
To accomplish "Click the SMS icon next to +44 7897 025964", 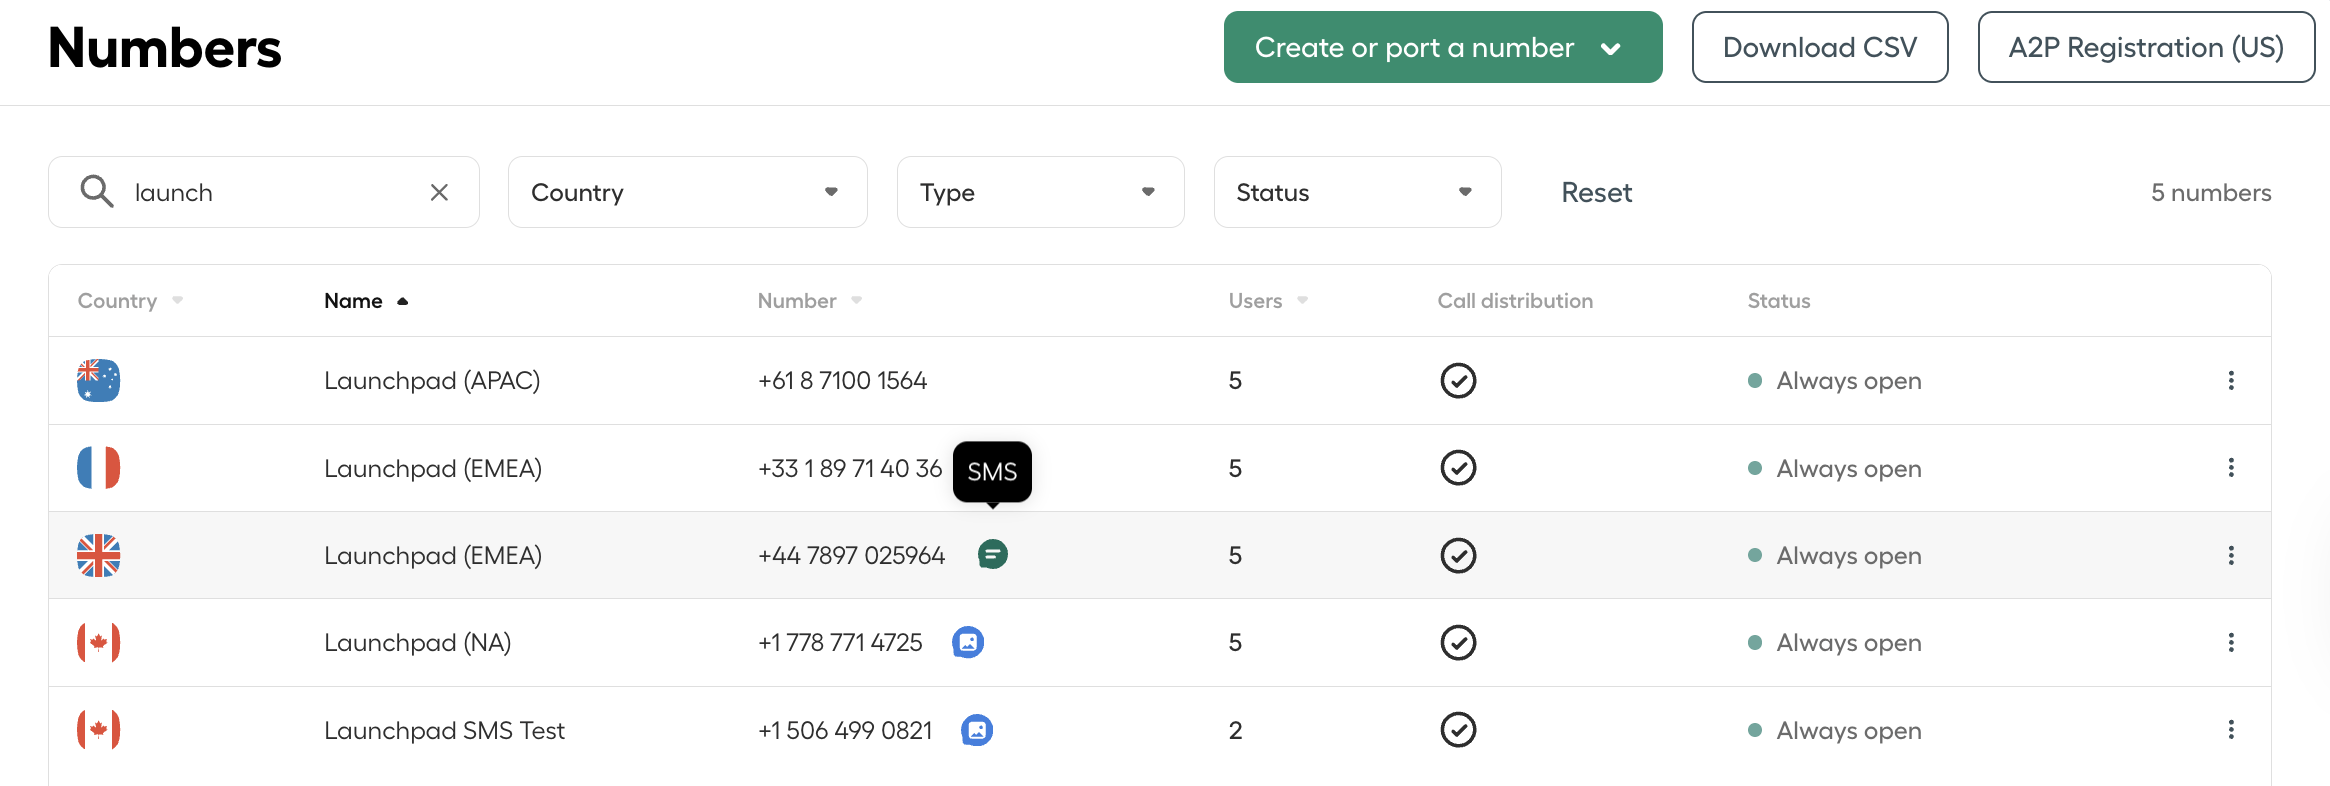I will point(992,554).
